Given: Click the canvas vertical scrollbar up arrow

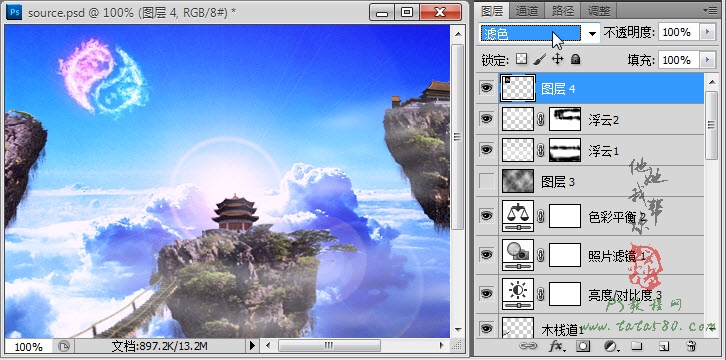Looking at the screenshot, I should tap(457, 33).
